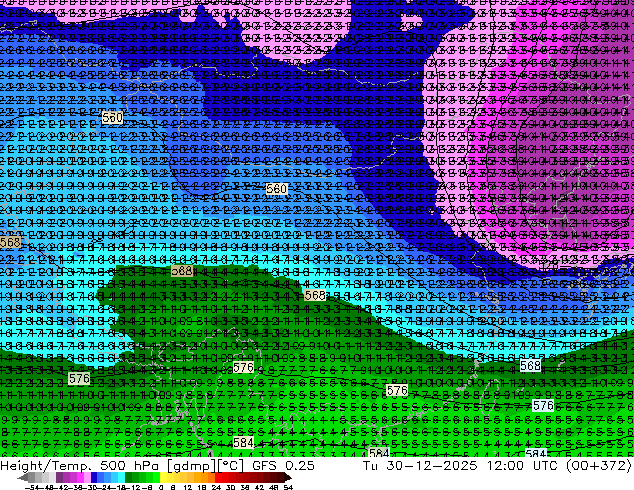Click the rightmost "576" contour label

pyautogui.click(x=543, y=406)
